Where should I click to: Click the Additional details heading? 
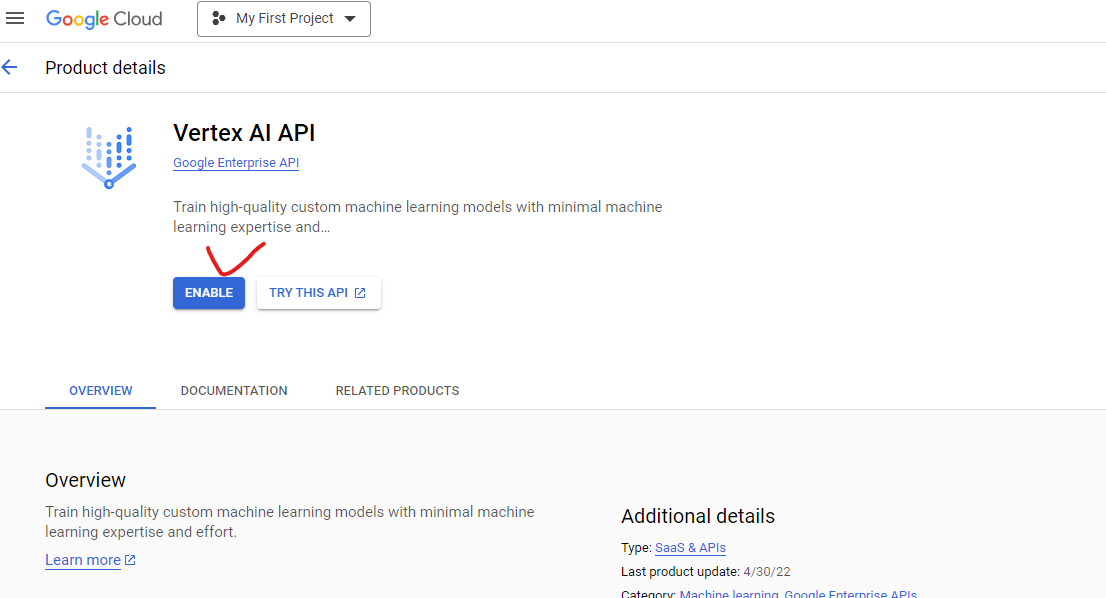click(698, 516)
